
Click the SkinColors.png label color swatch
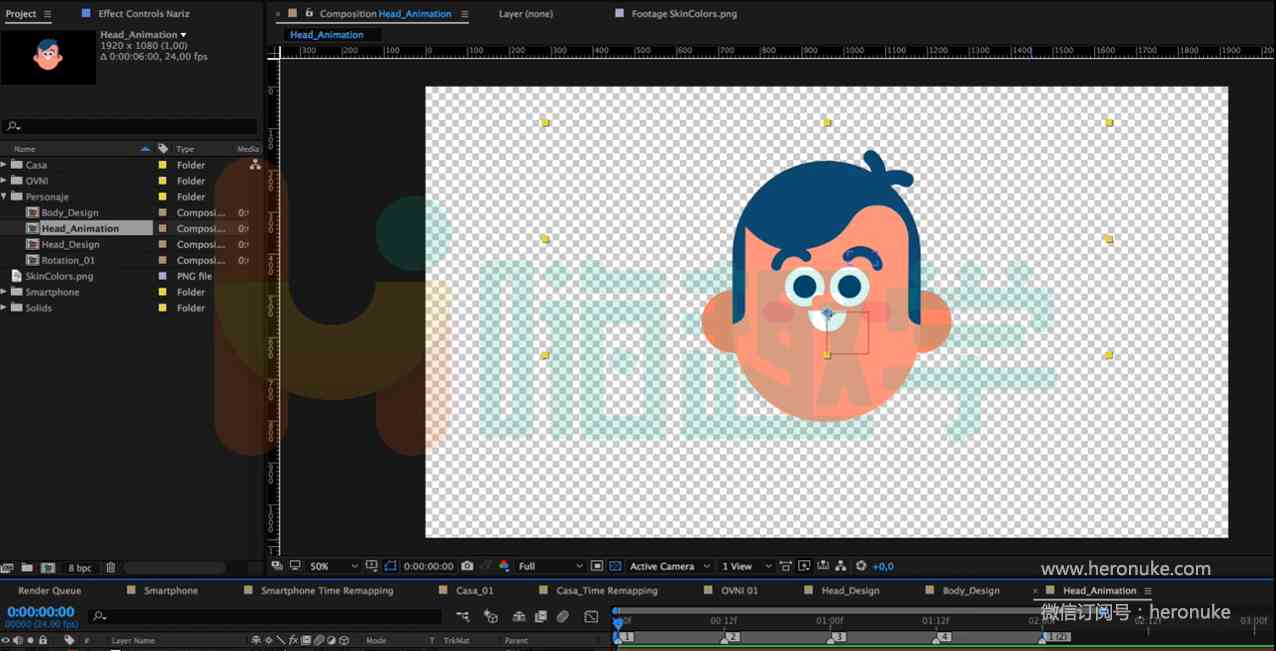162,276
